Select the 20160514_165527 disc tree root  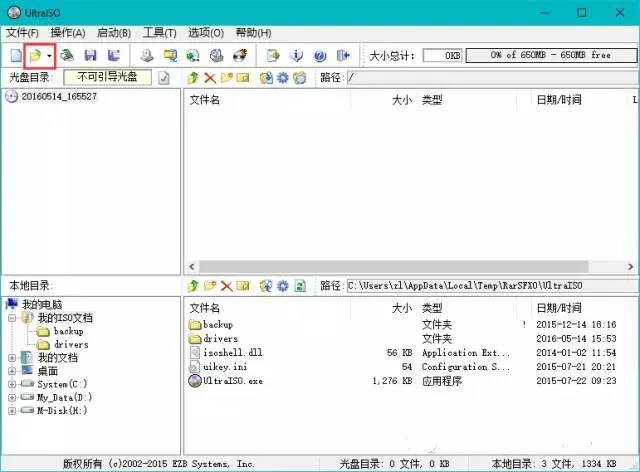(59, 96)
